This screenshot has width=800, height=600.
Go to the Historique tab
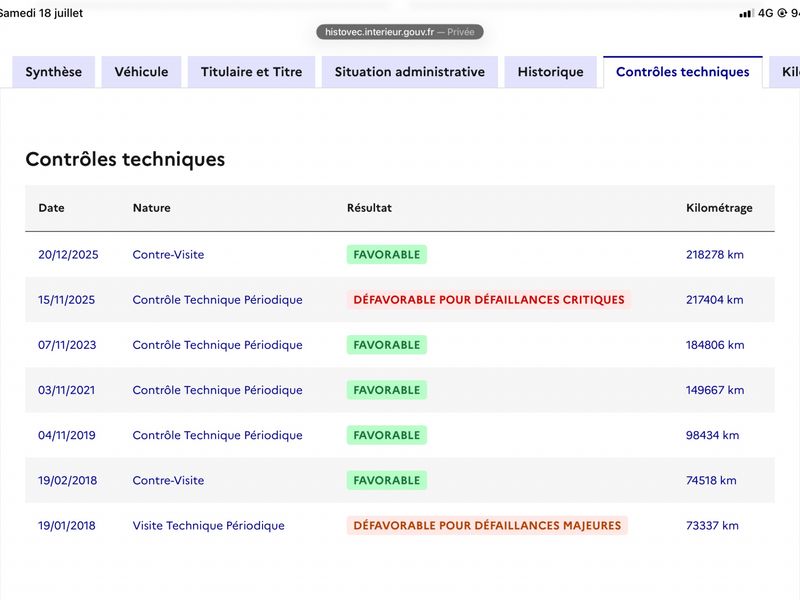[x=551, y=72]
